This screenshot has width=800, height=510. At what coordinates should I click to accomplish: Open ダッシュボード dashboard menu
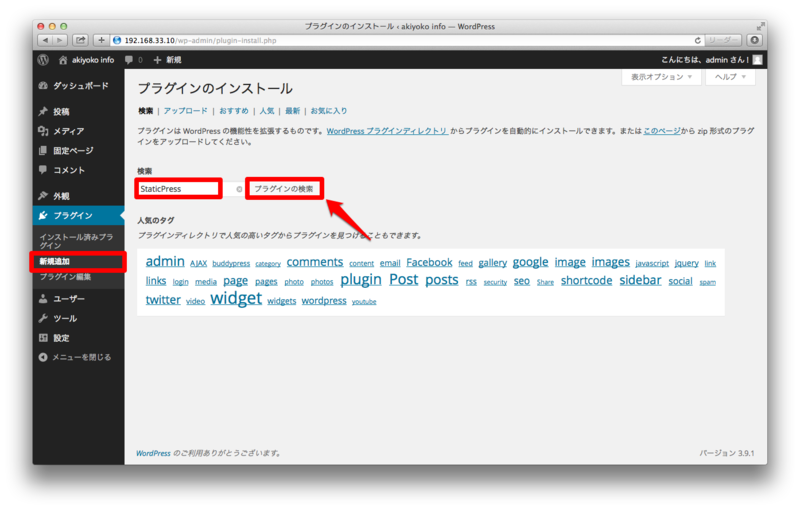(79, 86)
